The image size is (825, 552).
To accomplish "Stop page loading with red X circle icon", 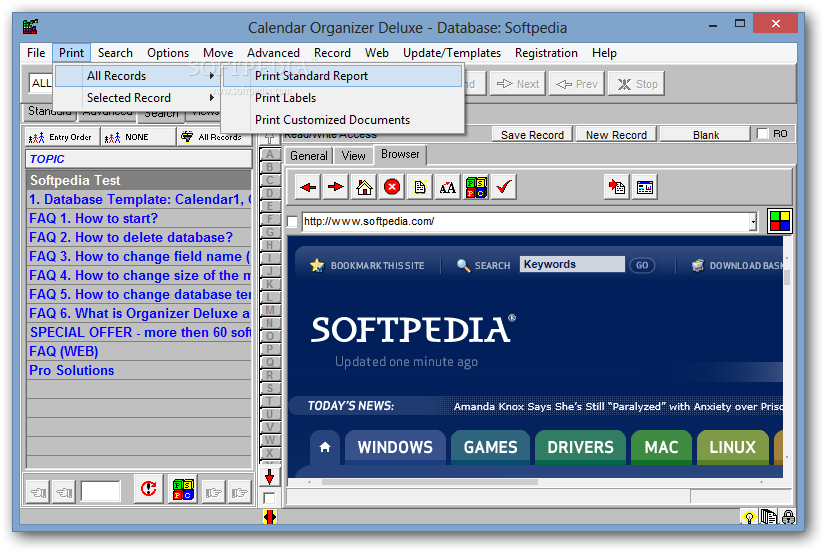I will 392,187.
